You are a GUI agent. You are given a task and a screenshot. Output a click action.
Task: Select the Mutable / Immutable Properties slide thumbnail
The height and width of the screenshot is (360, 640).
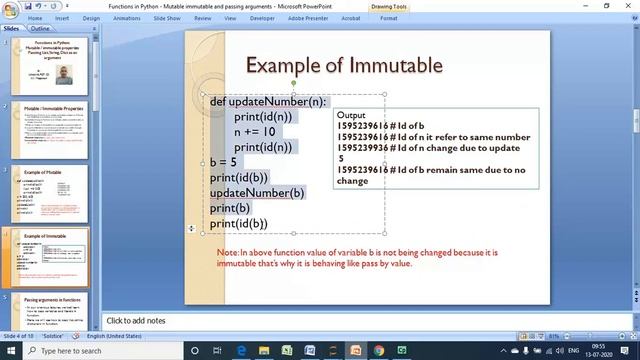pos(49,130)
